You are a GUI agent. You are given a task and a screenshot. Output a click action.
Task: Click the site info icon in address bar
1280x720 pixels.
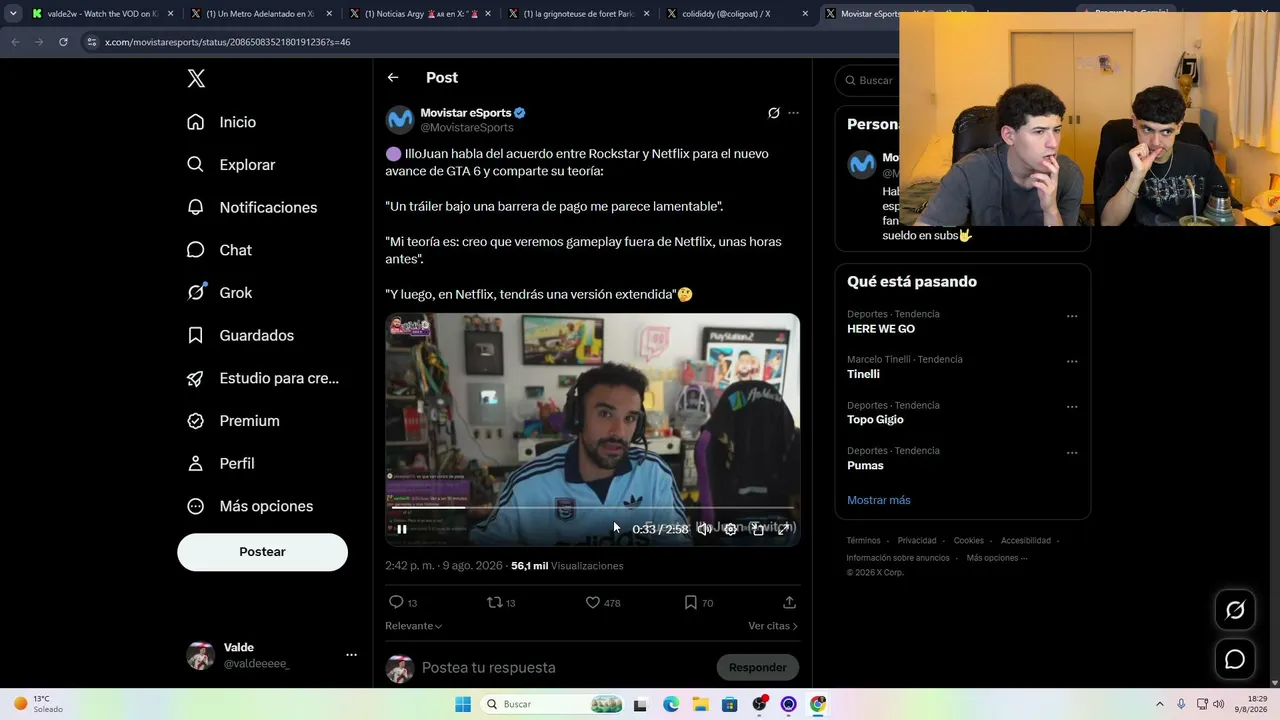point(92,42)
